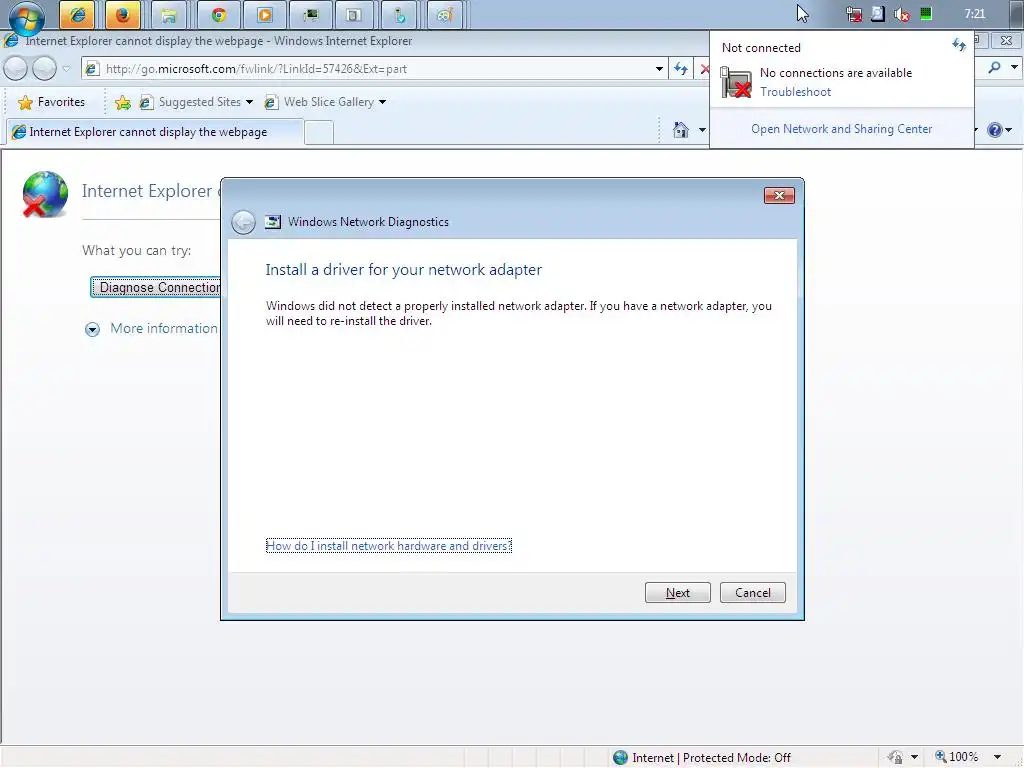The image size is (1024, 768).
Task: Show the tray clock reading 7:21
Action: 974,14
